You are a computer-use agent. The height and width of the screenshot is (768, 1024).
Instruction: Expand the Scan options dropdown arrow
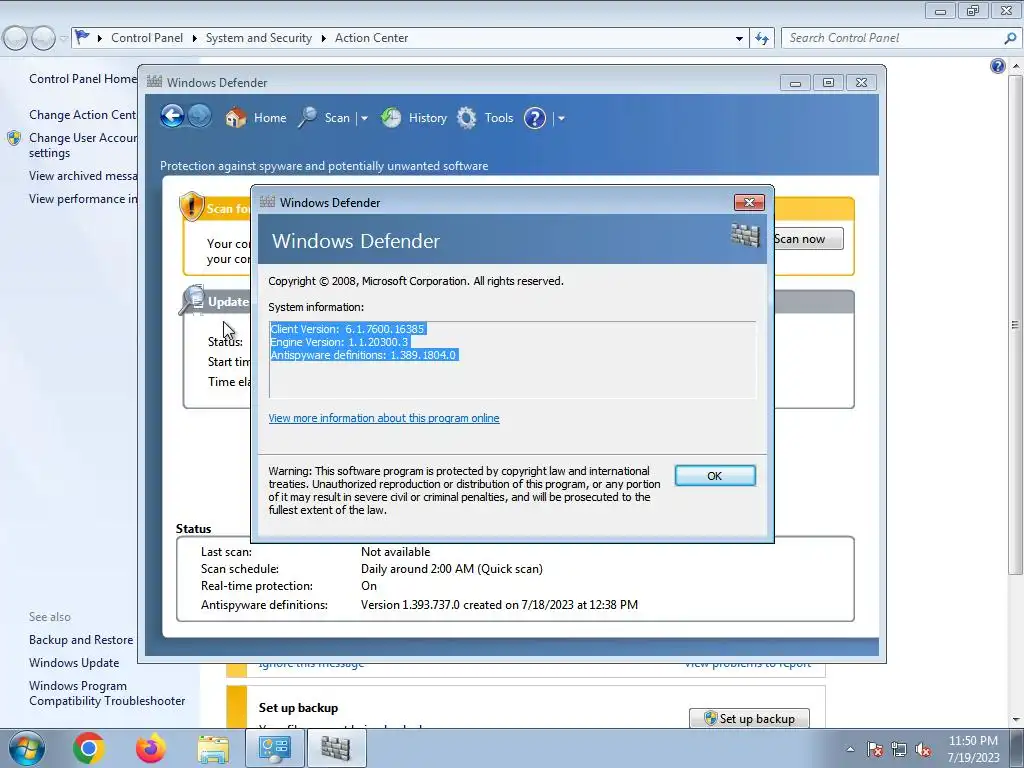(364, 118)
